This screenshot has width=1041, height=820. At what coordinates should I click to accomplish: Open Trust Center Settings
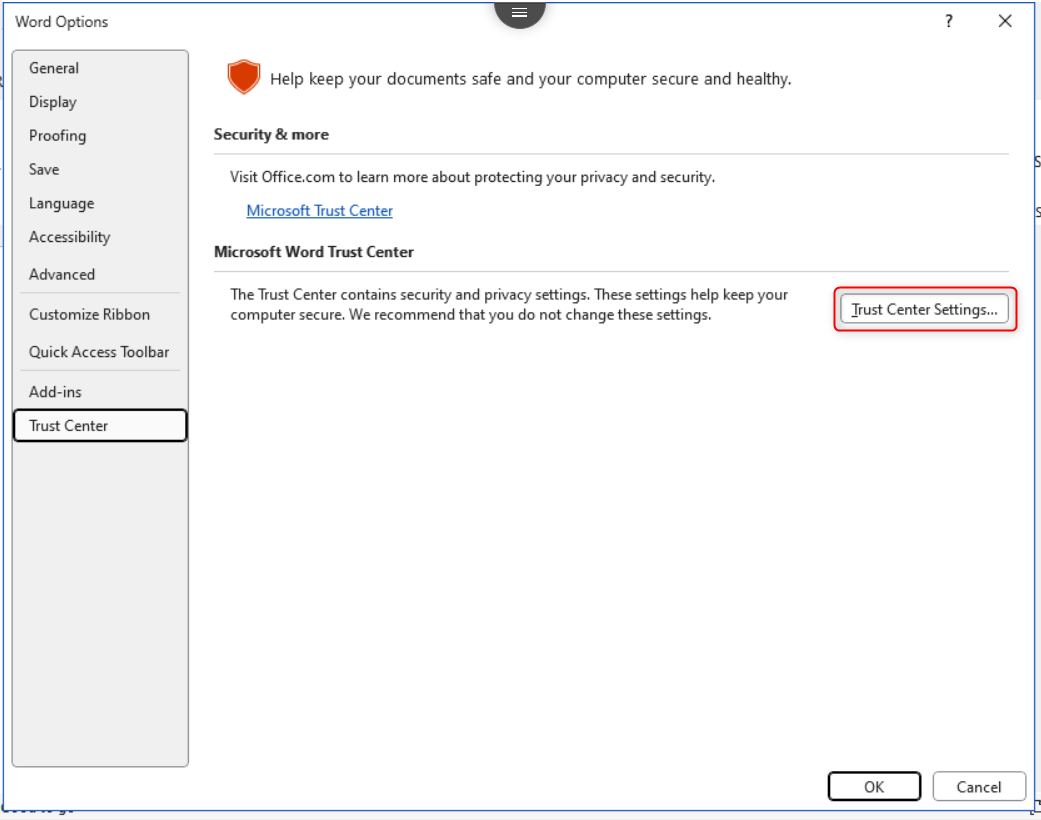coord(923,309)
